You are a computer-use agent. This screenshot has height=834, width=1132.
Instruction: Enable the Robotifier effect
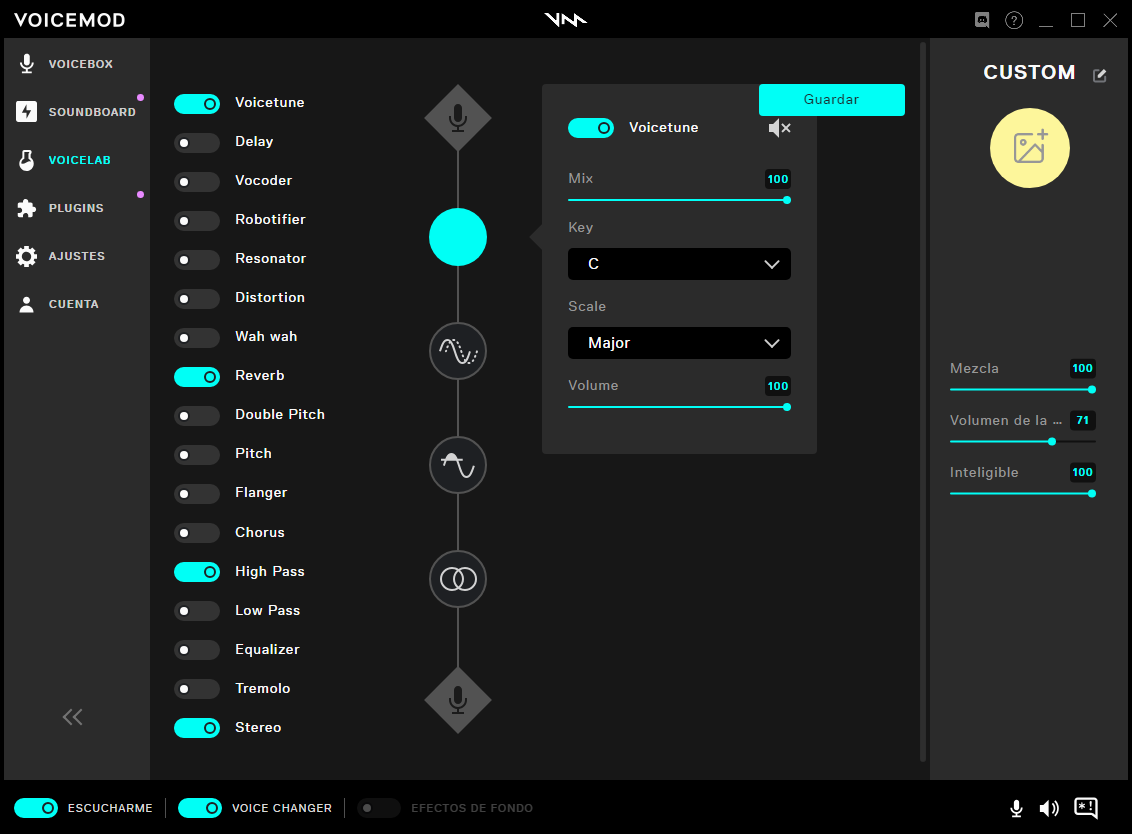pyautogui.click(x=197, y=221)
